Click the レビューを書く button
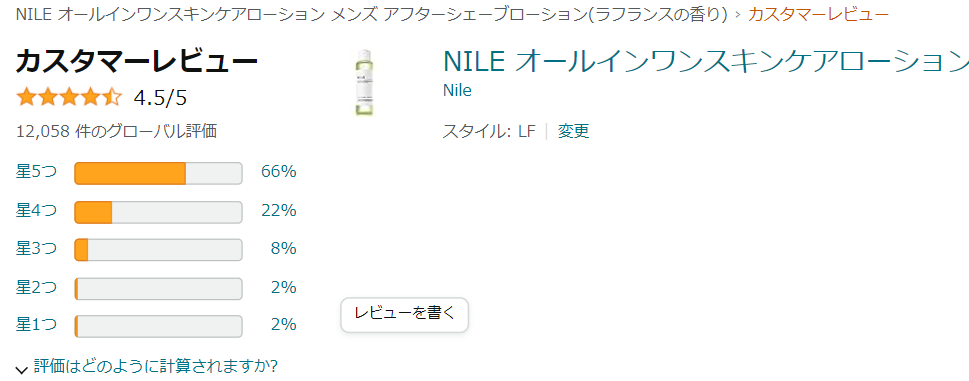Image resolution: width=969 pixels, height=381 pixels. click(405, 314)
